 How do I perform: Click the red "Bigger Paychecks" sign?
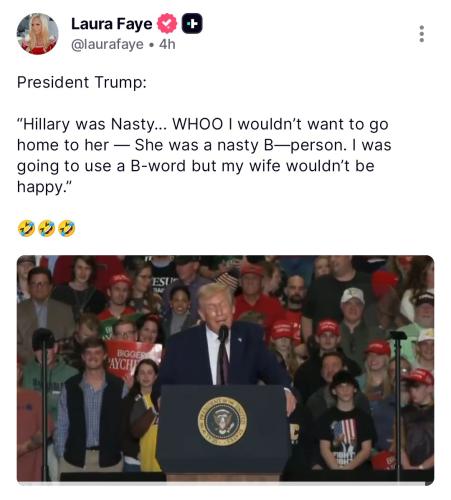click(134, 359)
